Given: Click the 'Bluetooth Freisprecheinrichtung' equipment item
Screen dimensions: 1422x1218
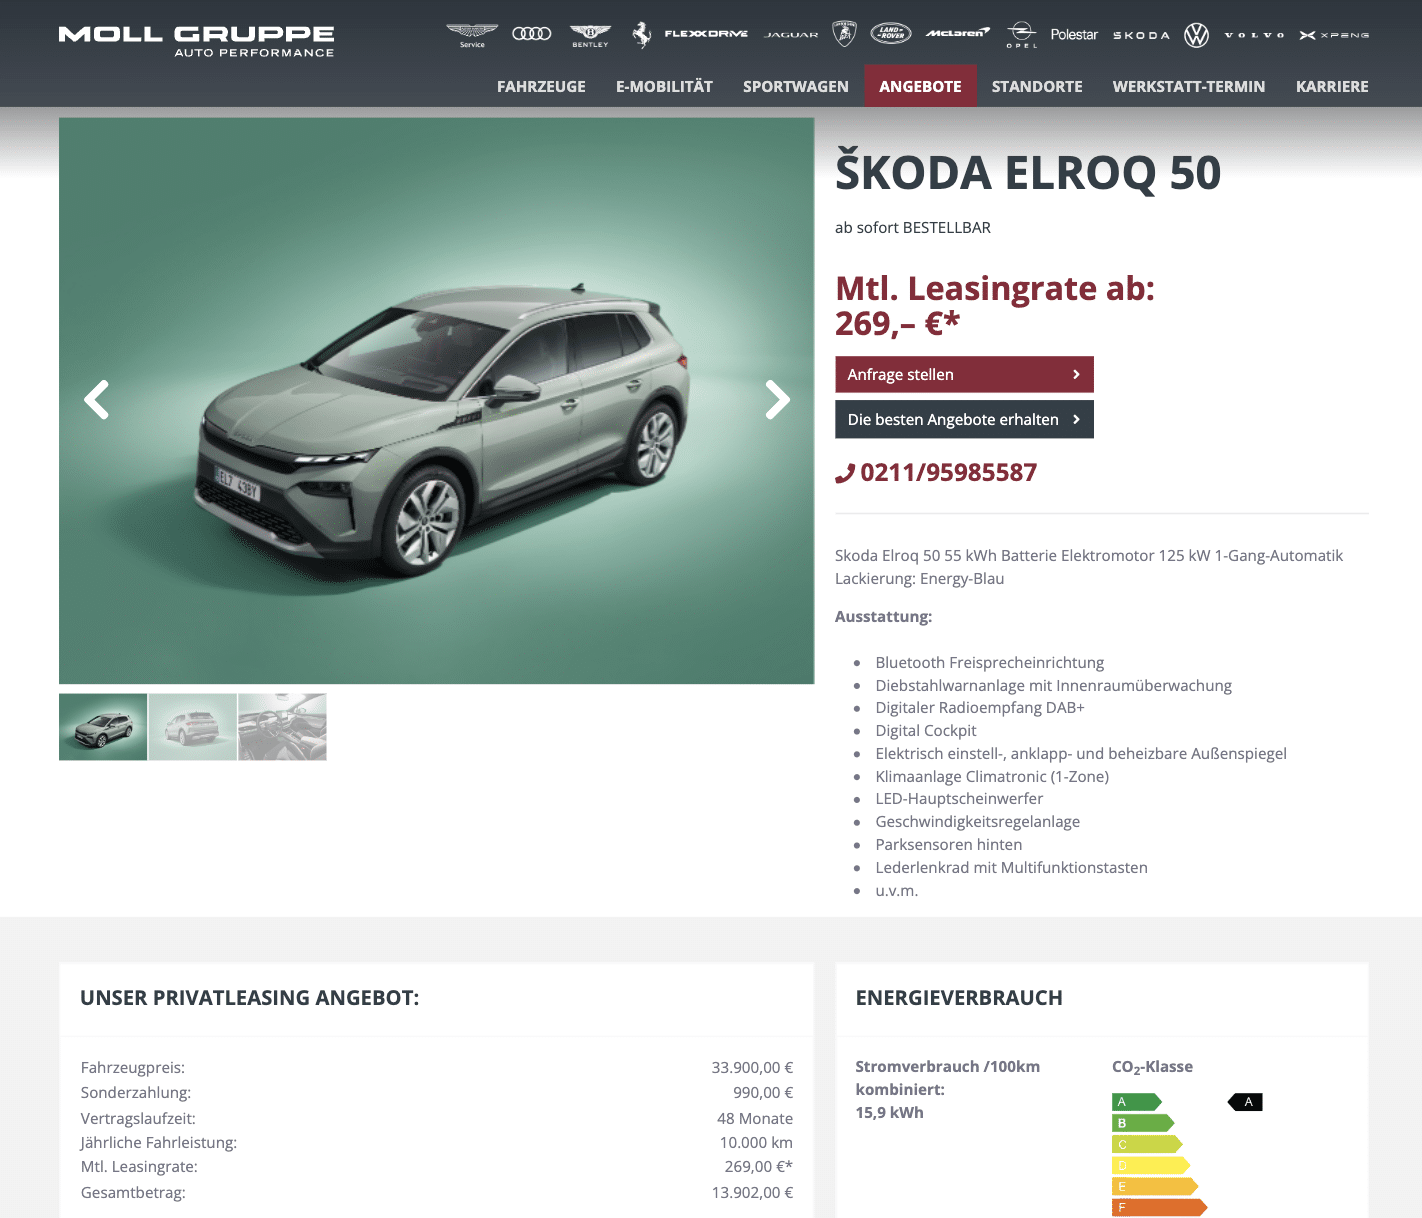Looking at the screenshot, I should (990, 662).
